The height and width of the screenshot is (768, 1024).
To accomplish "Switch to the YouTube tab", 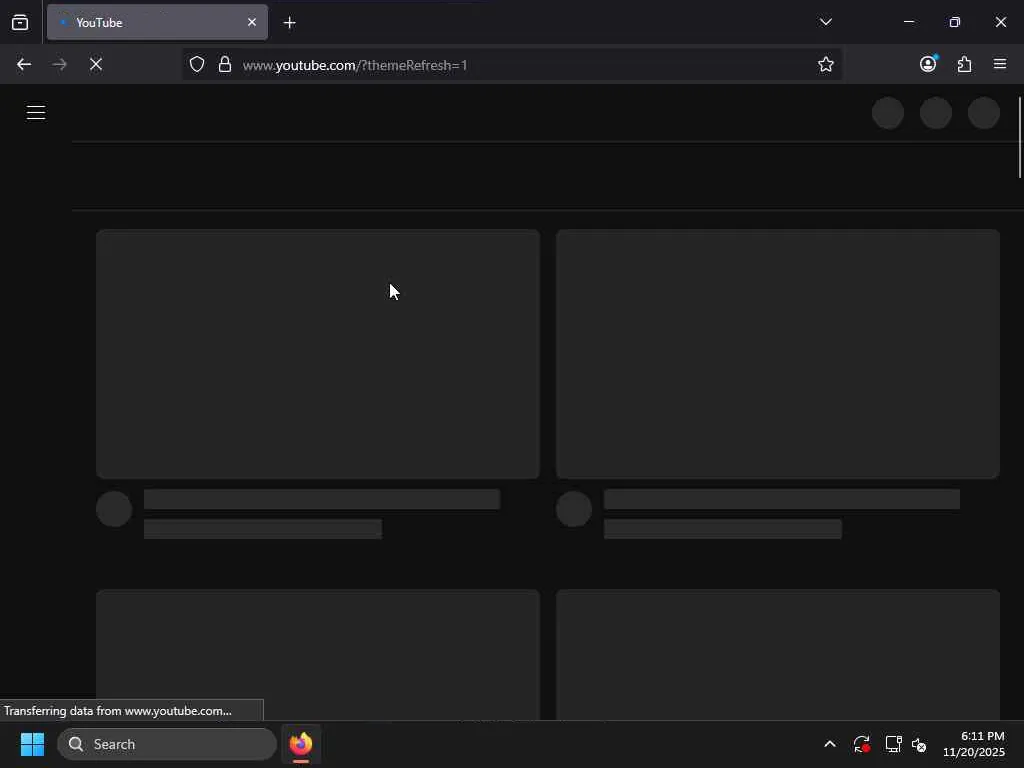I will tap(157, 22).
